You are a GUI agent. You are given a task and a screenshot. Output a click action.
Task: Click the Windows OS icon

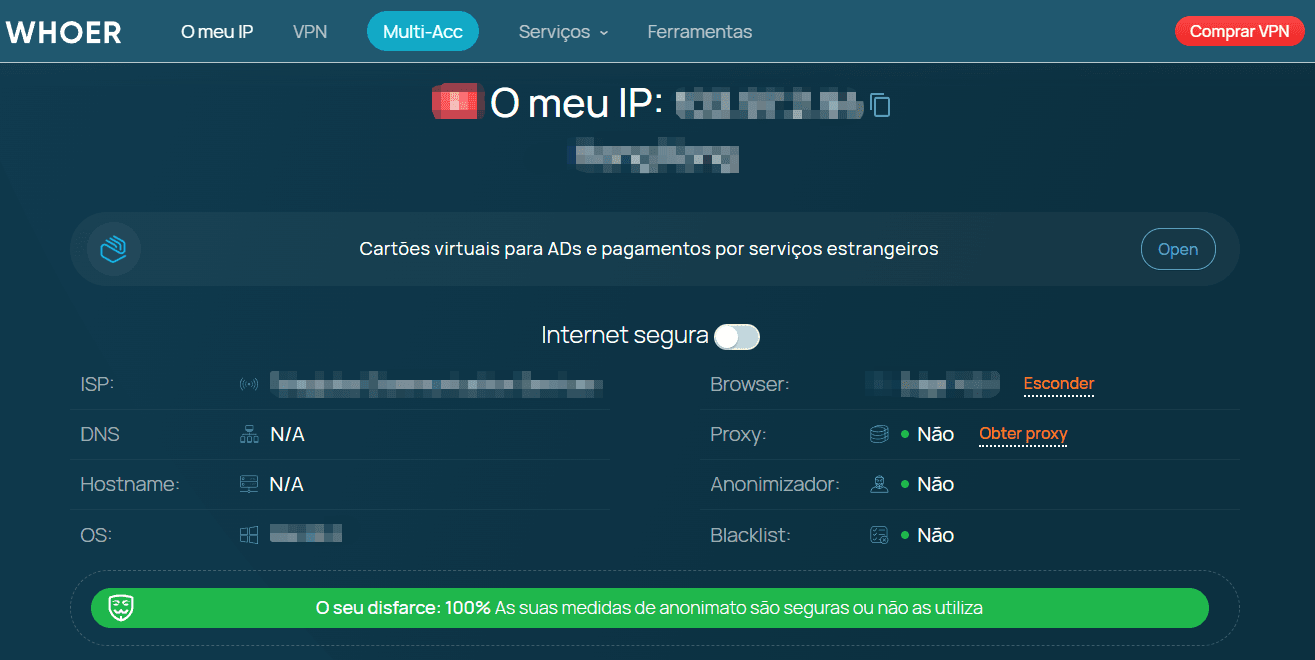pos(249,535)
